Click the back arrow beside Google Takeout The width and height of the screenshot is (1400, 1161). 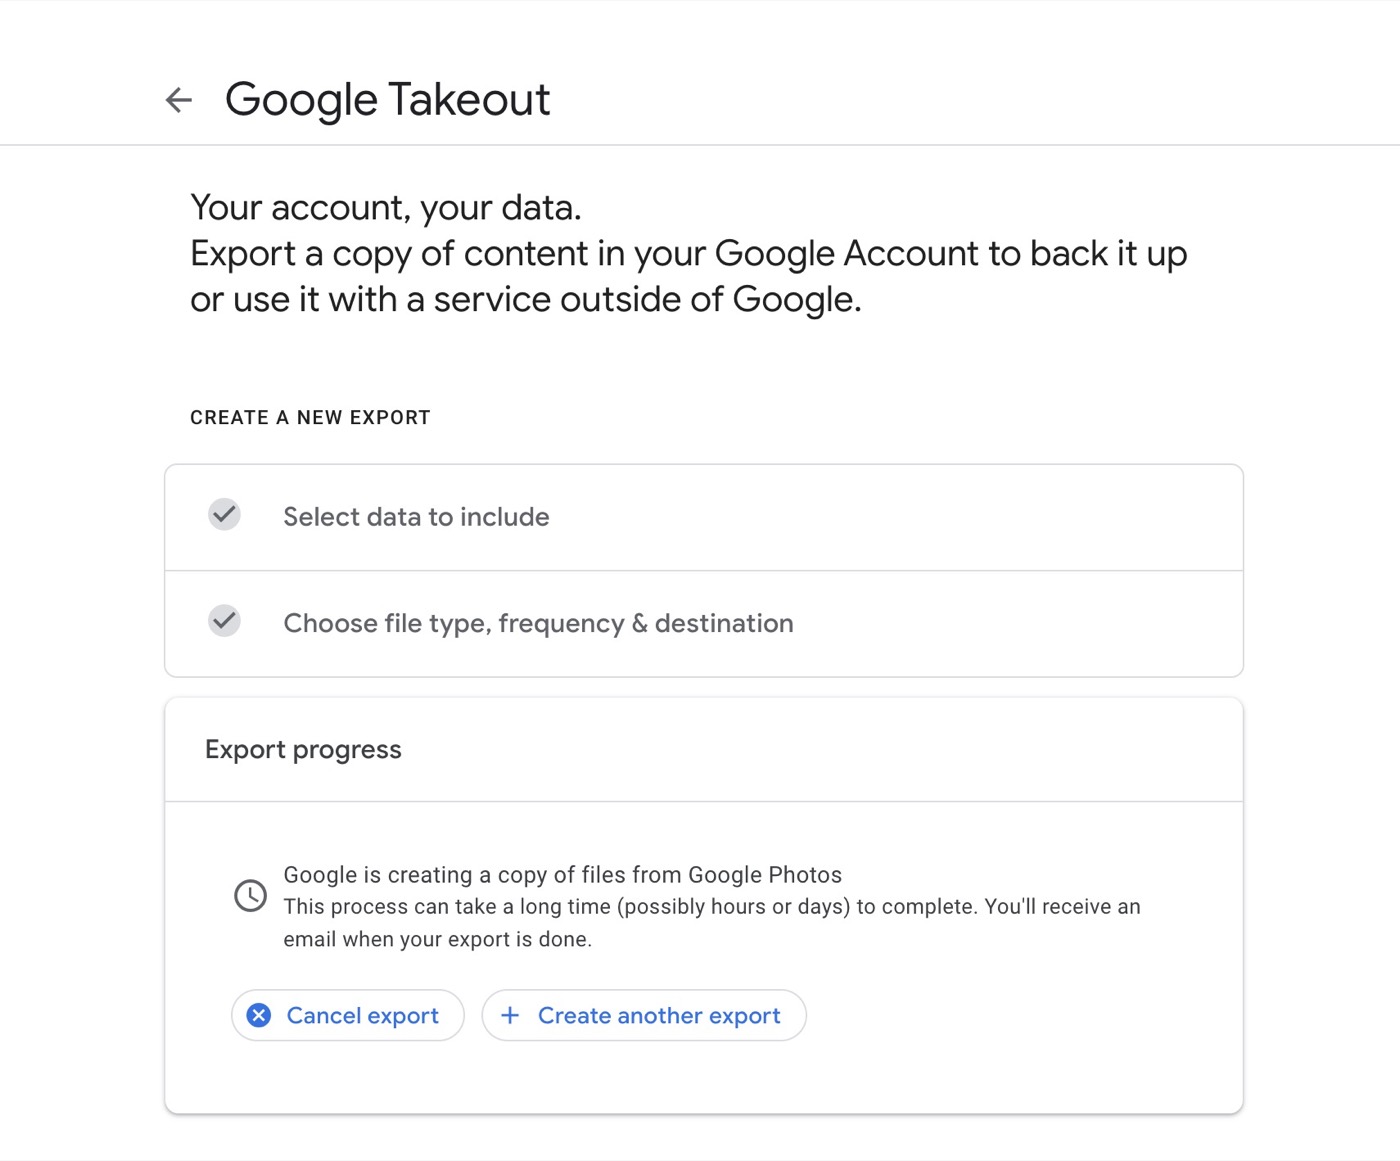(x=179, y=100)
